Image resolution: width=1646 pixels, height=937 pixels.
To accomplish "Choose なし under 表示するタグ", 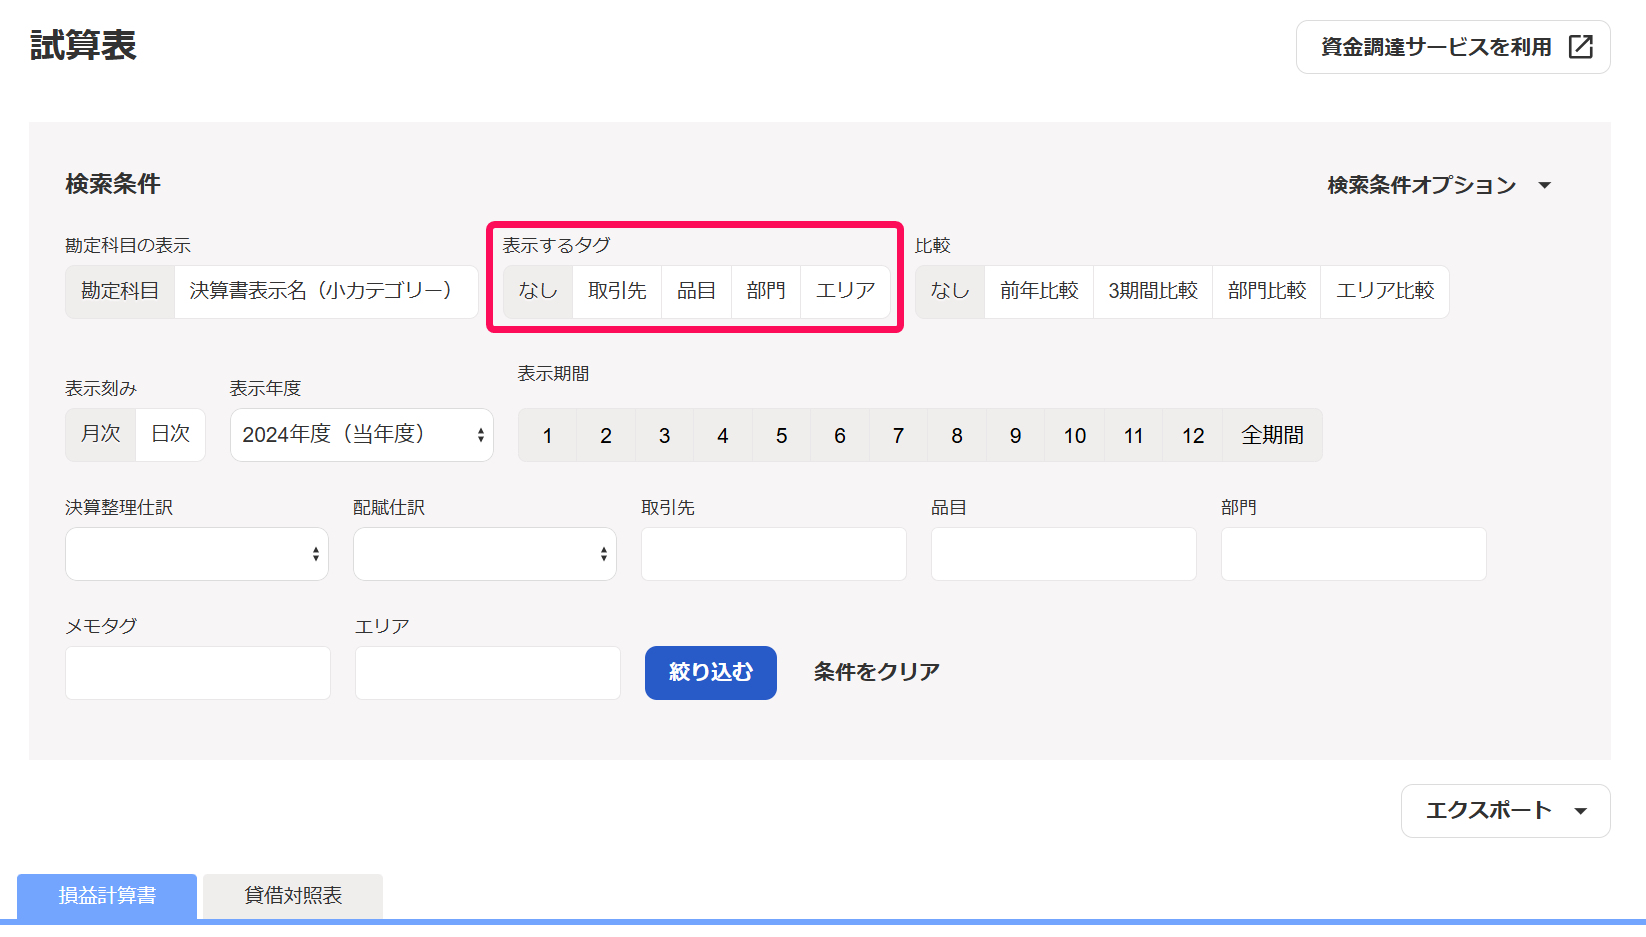I will coord(538,291).
